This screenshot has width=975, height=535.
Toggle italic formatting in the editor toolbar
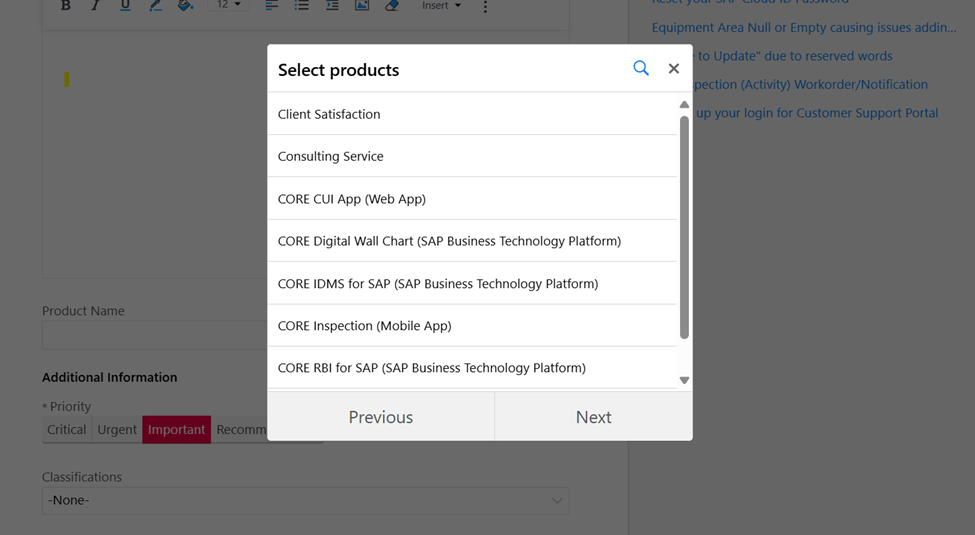[x=95, y=6]
